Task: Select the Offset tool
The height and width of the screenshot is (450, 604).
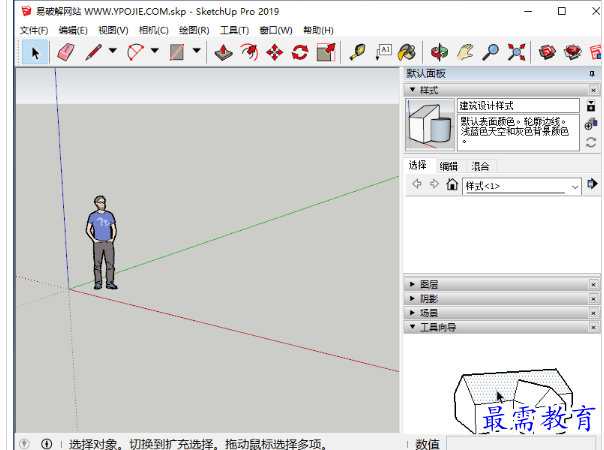Action: [x=249, y=52]
